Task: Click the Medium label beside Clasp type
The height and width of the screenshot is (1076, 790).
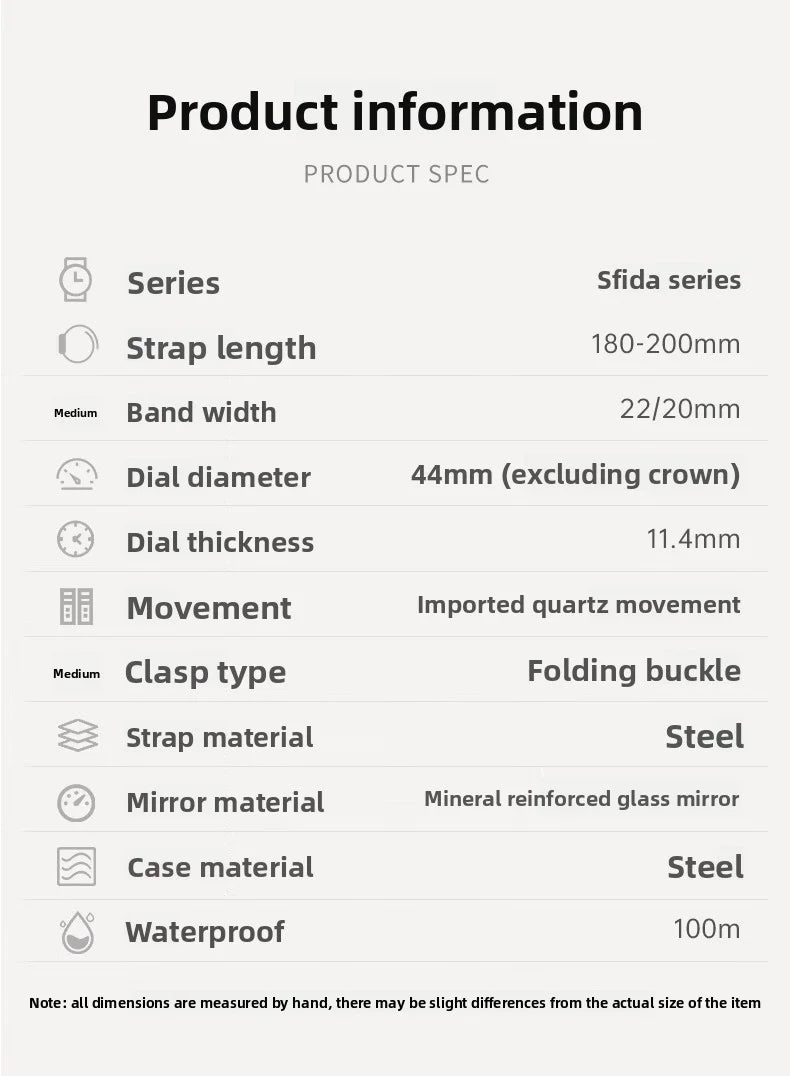Action: tap(77, 674)
